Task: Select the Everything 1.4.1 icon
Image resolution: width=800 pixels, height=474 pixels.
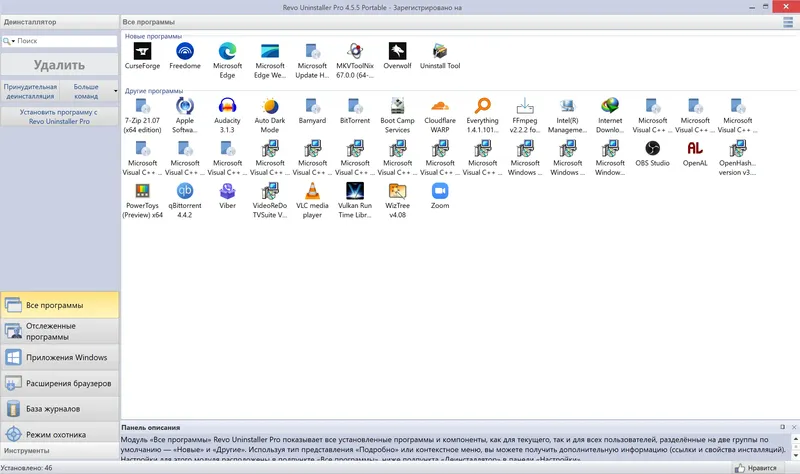Action: 483,106
